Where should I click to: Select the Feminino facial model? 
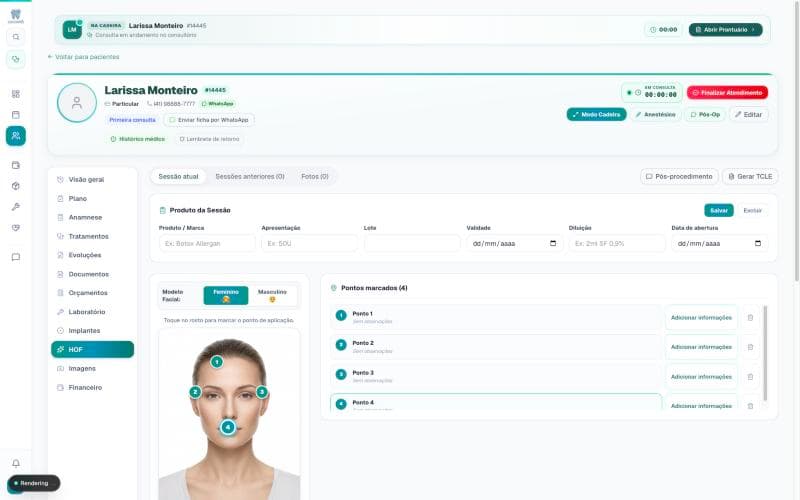226,295
